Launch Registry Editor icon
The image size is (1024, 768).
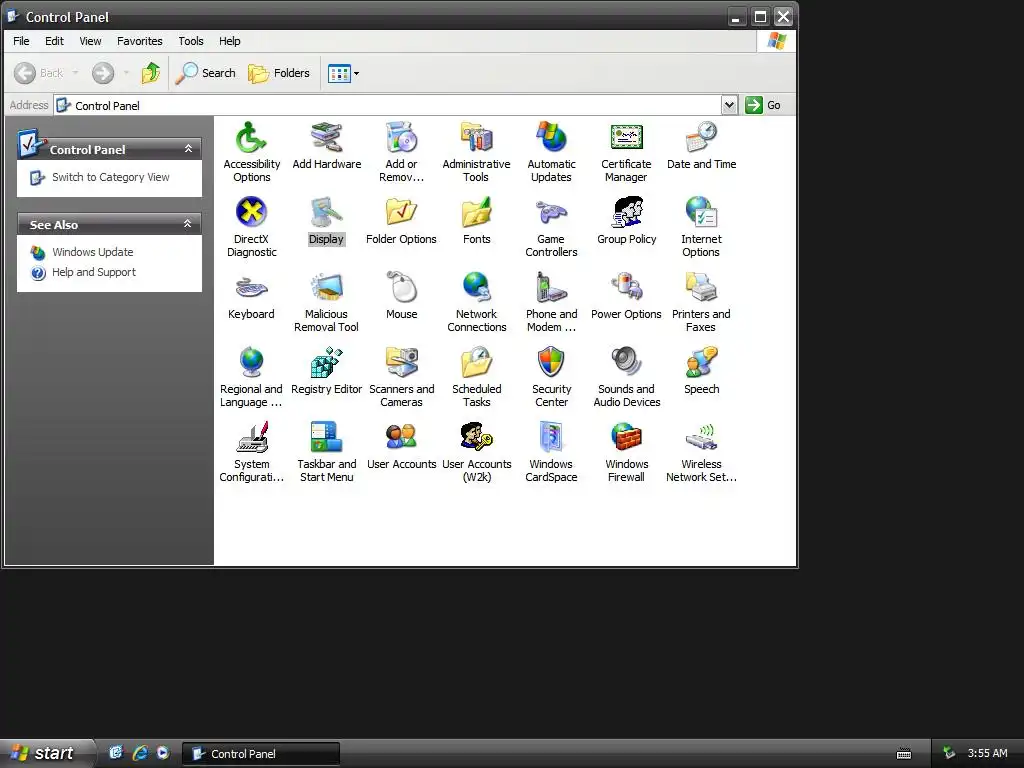(327, 363)
